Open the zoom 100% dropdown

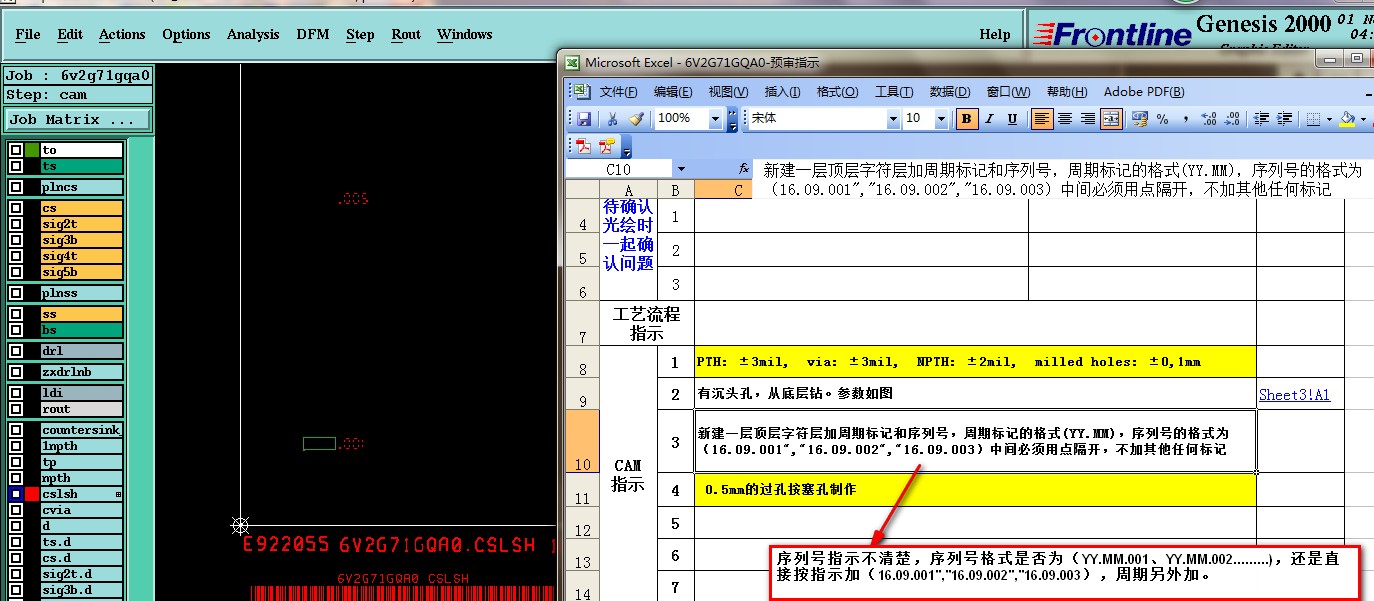click(x=715, y=118)
